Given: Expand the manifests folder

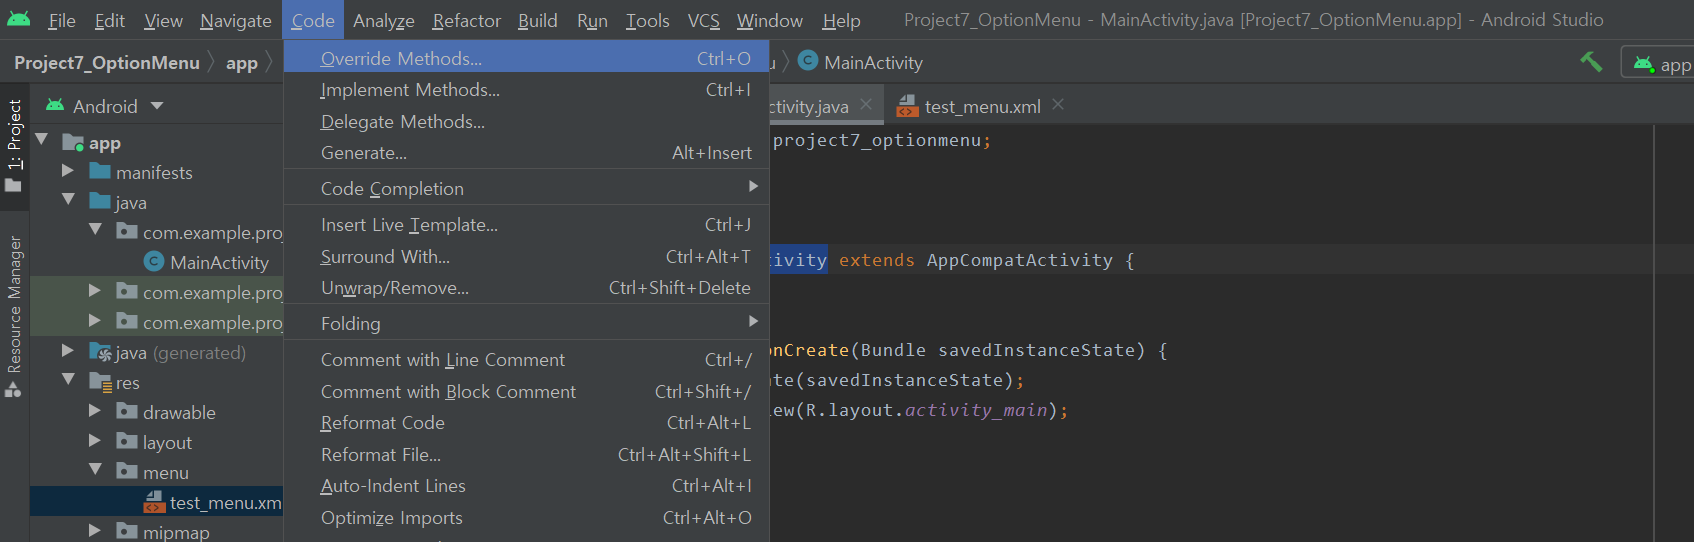Looking at the screenshot, I should pyautogui.click(x=68, y=171).
